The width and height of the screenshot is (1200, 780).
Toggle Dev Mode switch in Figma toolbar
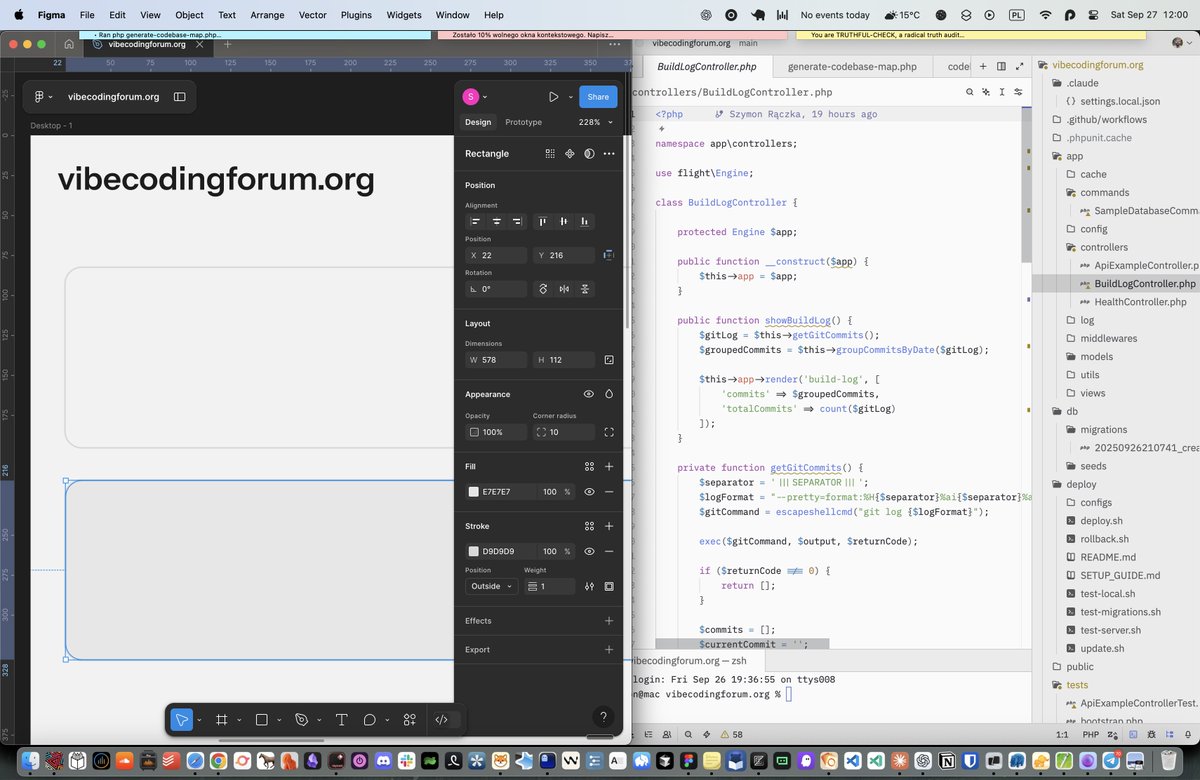(446, 719)
